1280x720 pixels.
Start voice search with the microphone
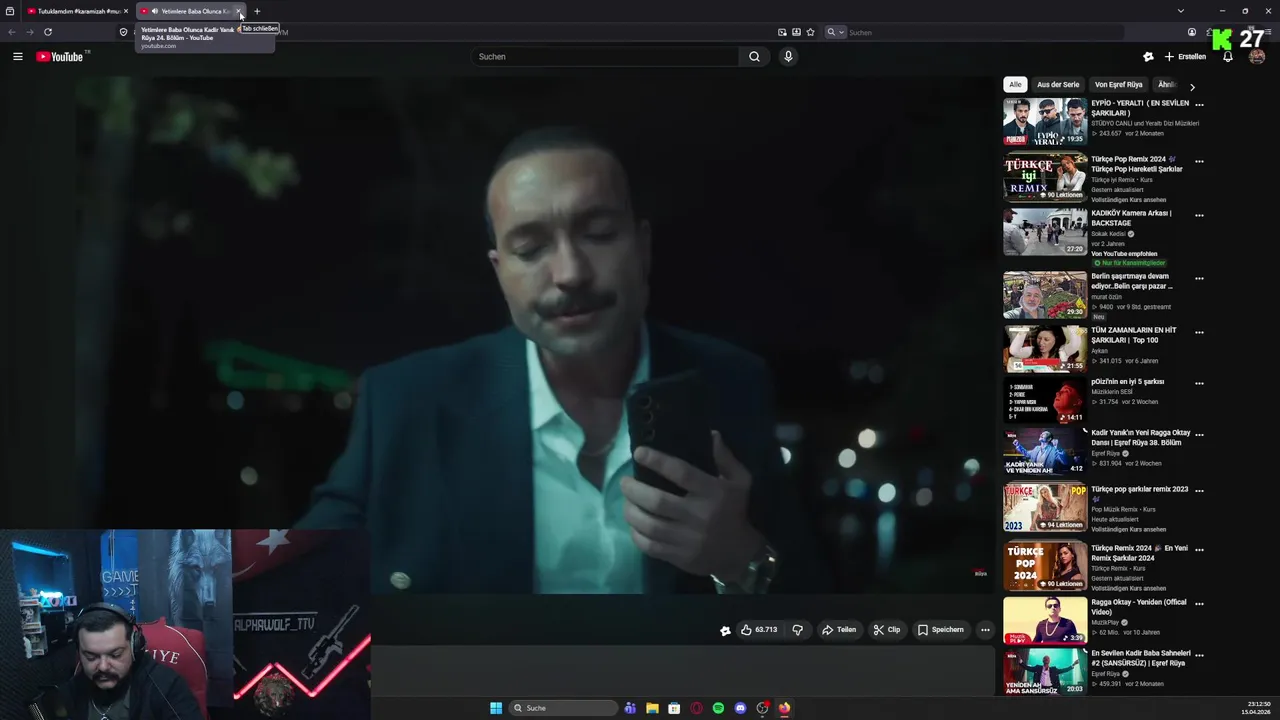(x=788, y=57)
